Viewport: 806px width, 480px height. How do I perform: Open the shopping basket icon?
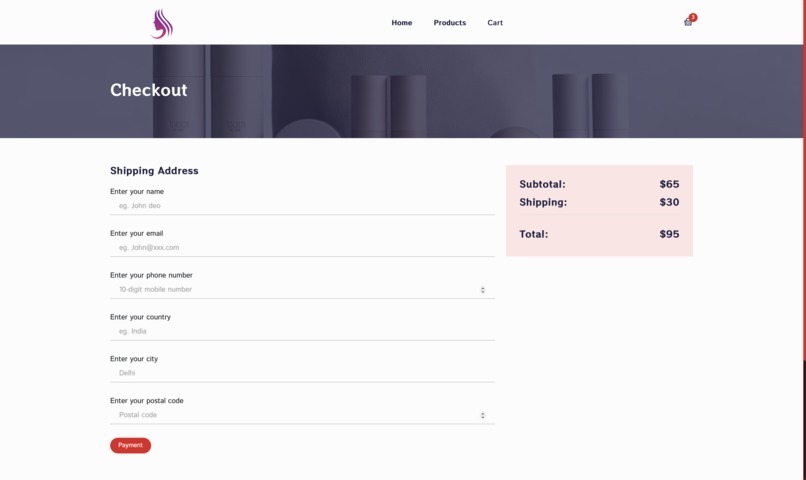tap(688, 22)
